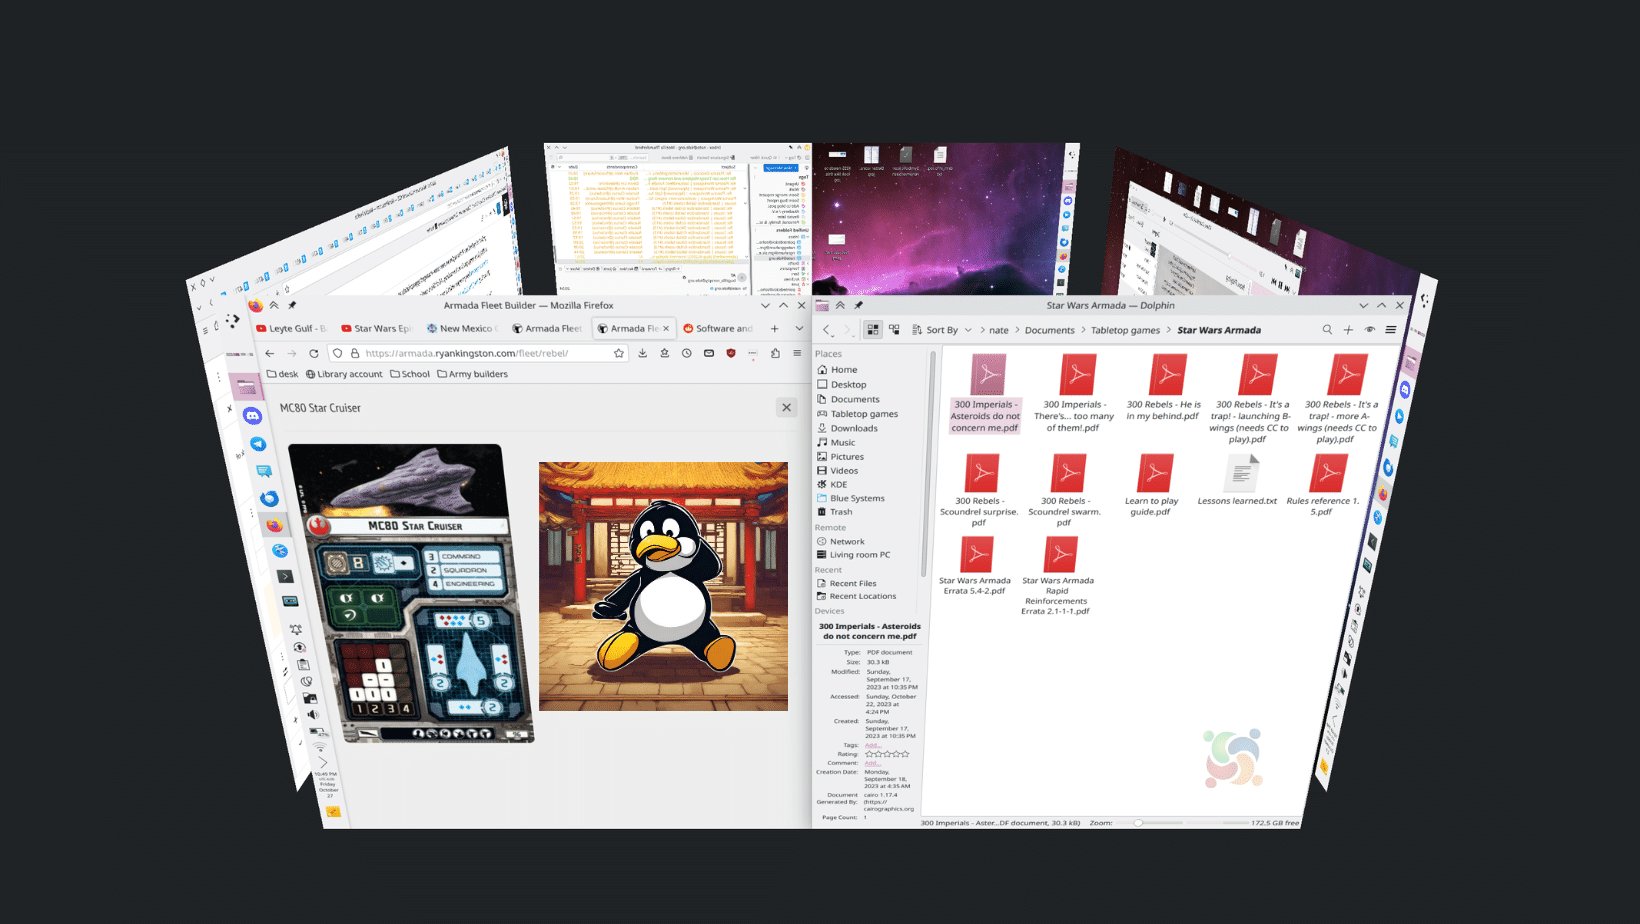Open Firefox's history clock icon
The width and height of the screenshot is (1640, 924).
[687, 353]
